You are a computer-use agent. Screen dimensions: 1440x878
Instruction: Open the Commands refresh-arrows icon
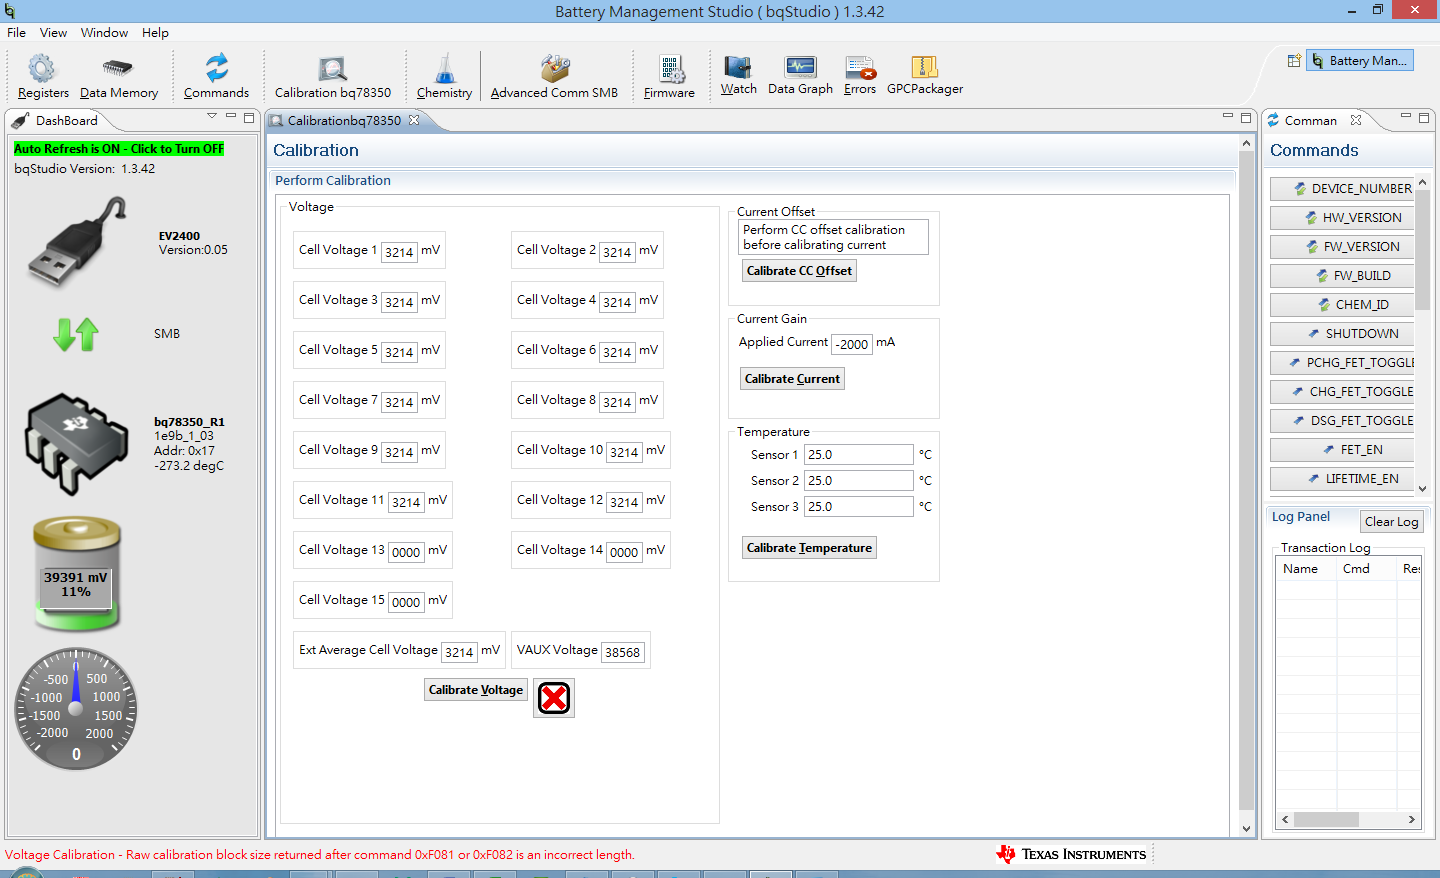tap(216, 68)
